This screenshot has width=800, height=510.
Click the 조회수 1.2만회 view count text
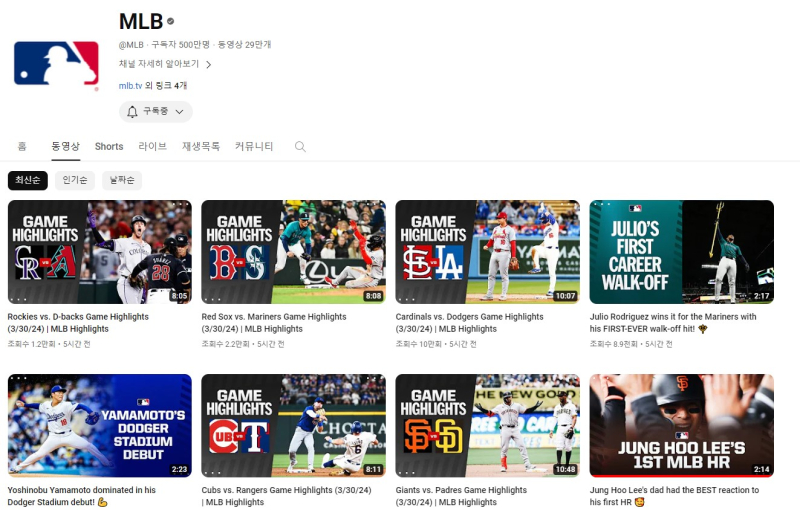(x=31, y=344)
